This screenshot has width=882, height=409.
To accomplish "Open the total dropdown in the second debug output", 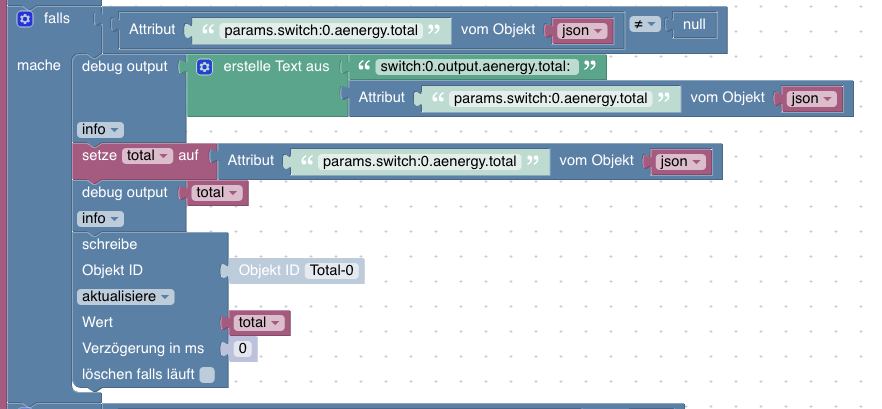I will [x=217, y=193].
